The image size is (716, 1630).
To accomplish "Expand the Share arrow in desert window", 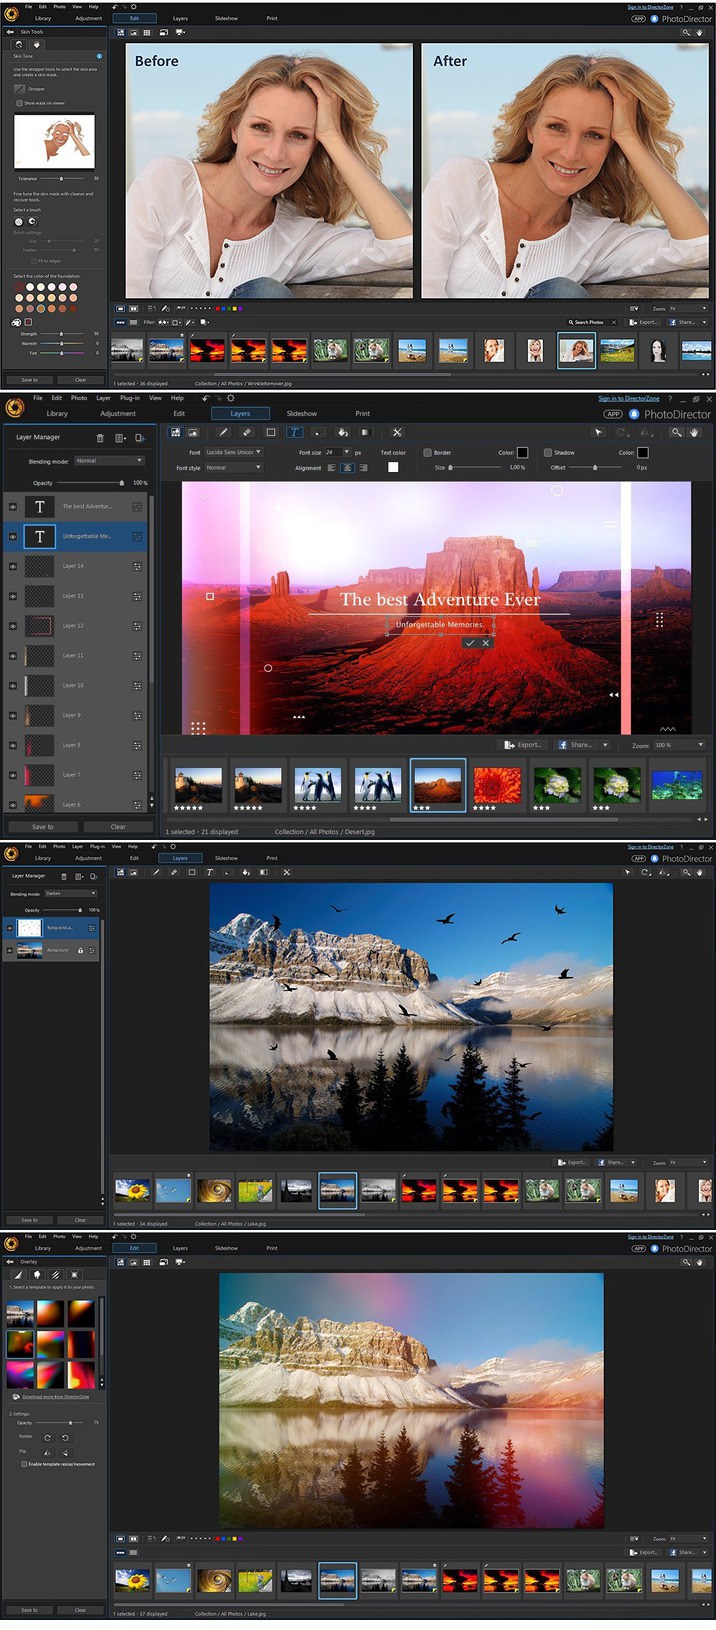I will pos(605,745).
